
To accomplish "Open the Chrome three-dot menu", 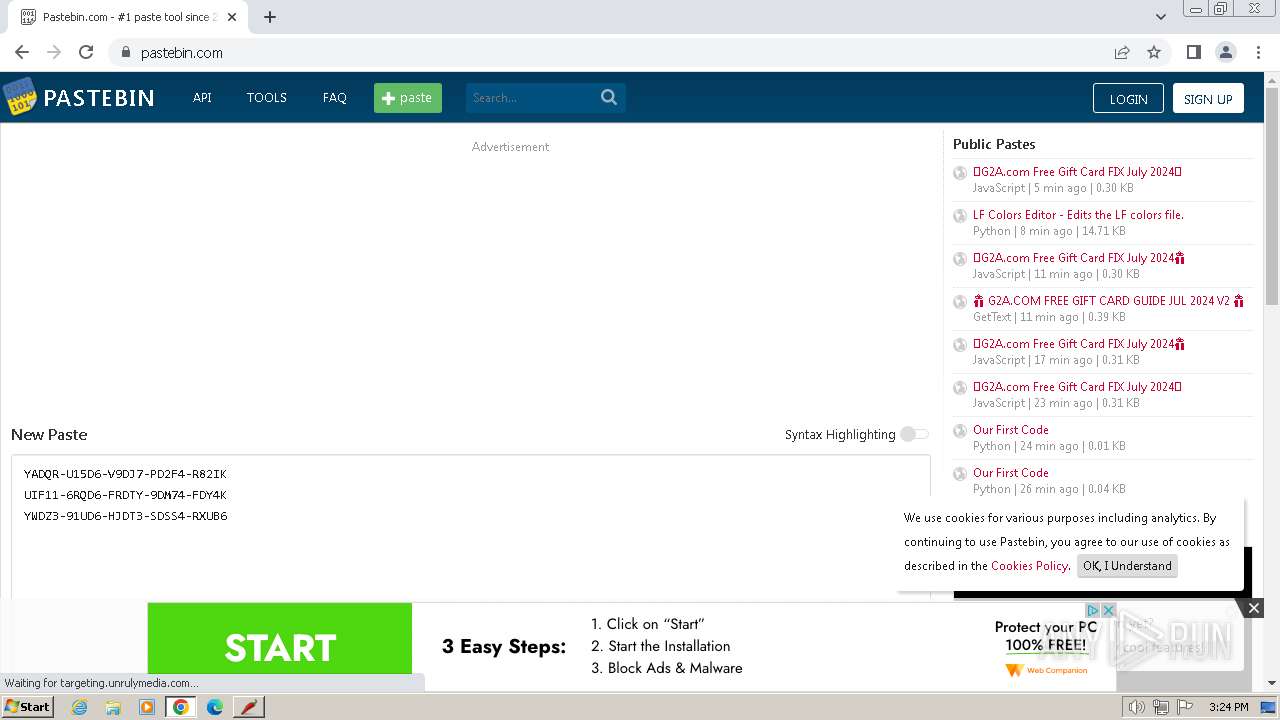I will click(x=1257, y=52).
